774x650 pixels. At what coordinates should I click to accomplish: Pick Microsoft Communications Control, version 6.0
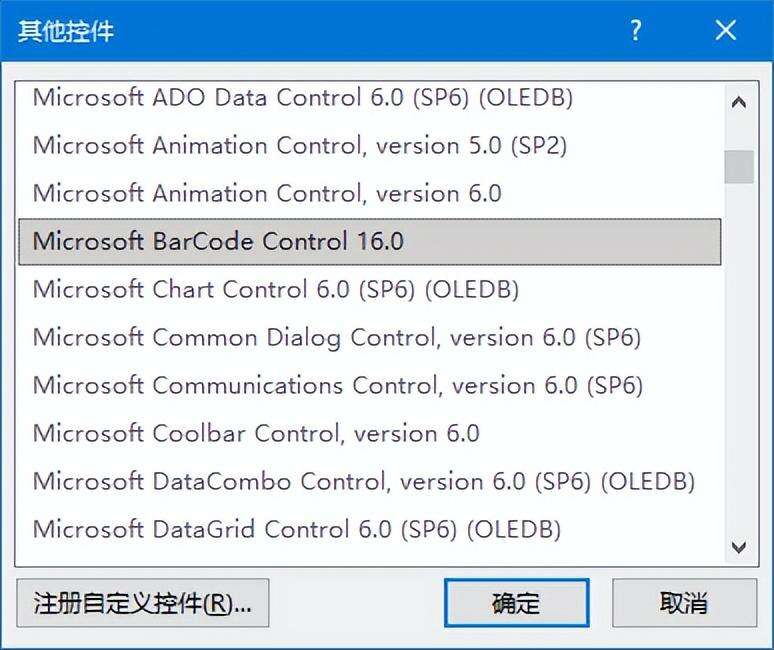click(x=370, y=385)
